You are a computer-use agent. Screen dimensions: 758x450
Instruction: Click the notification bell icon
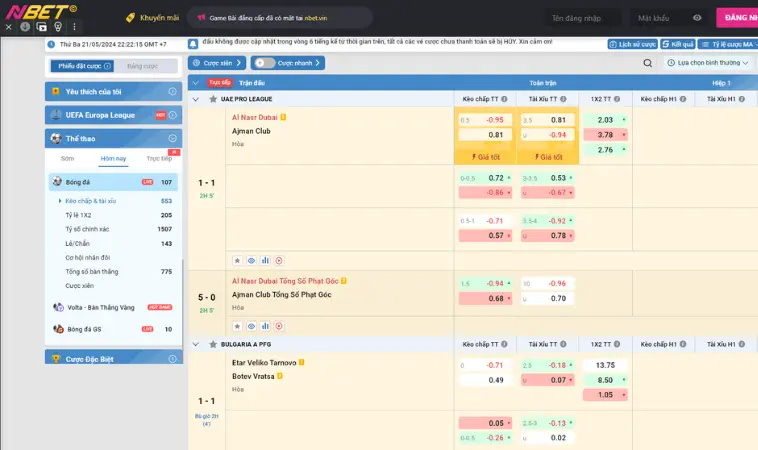tap(192, 45)
